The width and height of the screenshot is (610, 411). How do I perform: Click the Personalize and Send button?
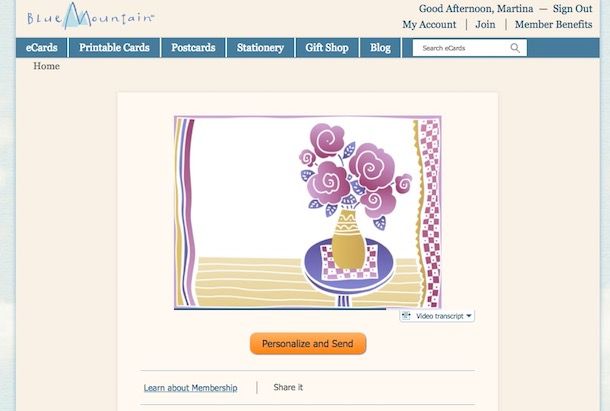point(308,344)
